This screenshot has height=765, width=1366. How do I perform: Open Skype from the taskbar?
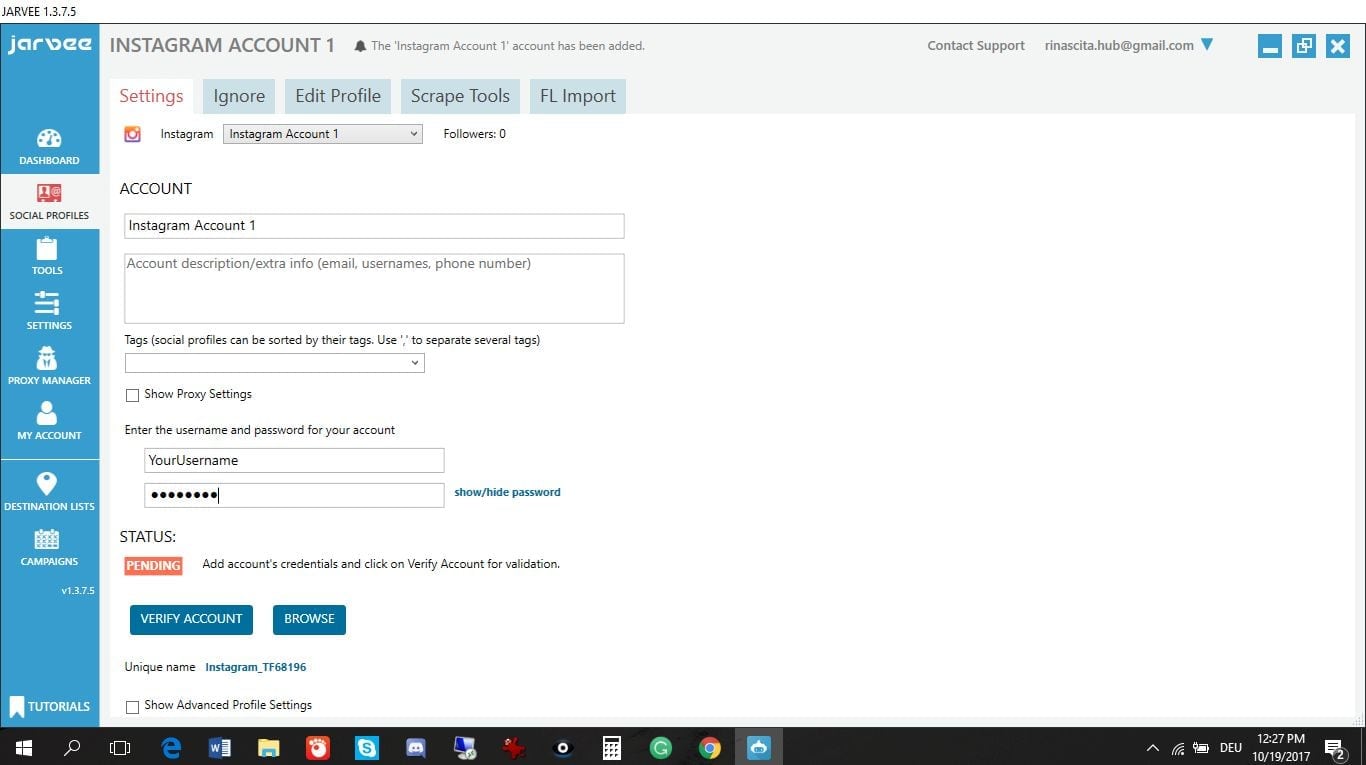[367, 747]
